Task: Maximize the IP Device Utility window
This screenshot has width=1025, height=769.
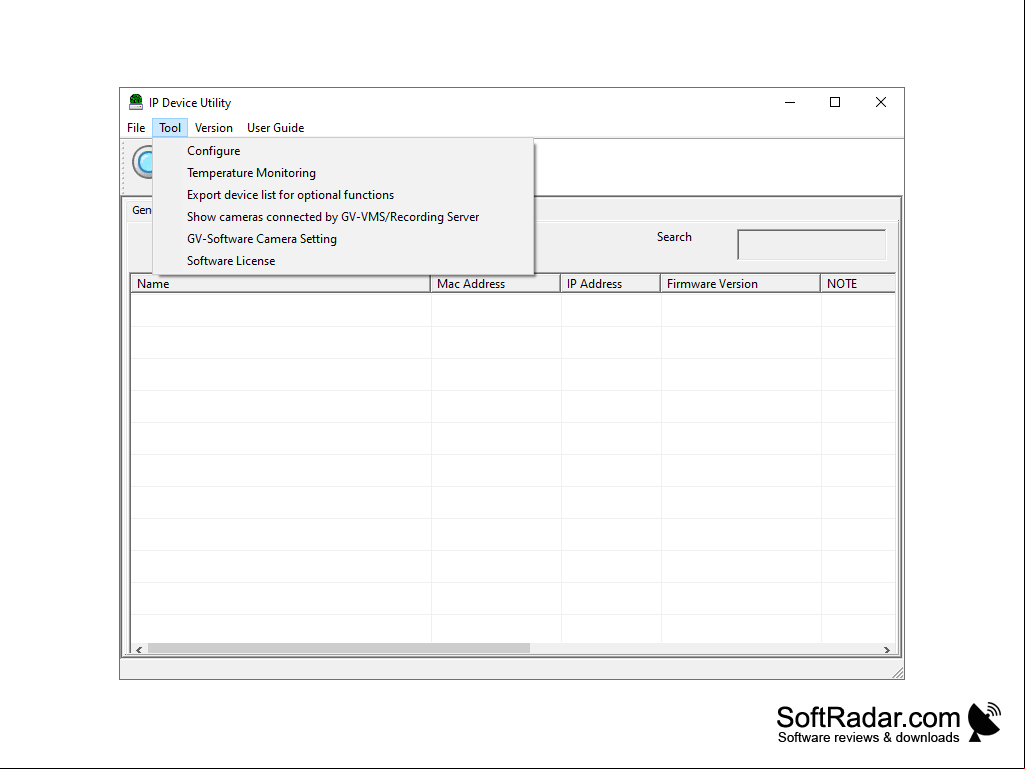Action: point(835,103)
